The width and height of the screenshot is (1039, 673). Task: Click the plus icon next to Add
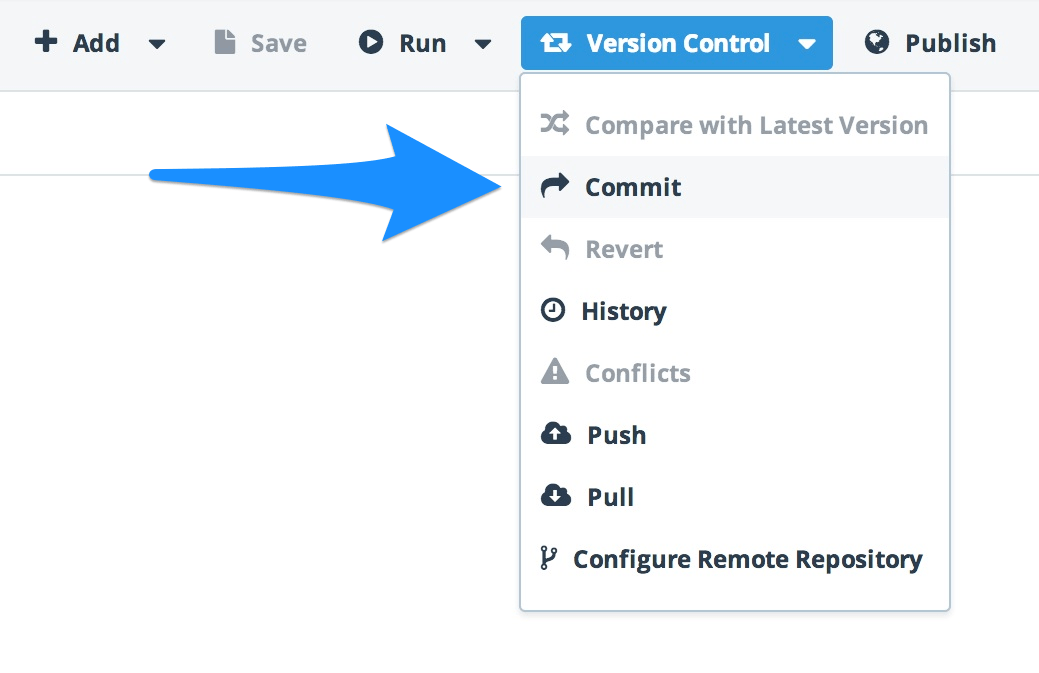coord(46,41)
